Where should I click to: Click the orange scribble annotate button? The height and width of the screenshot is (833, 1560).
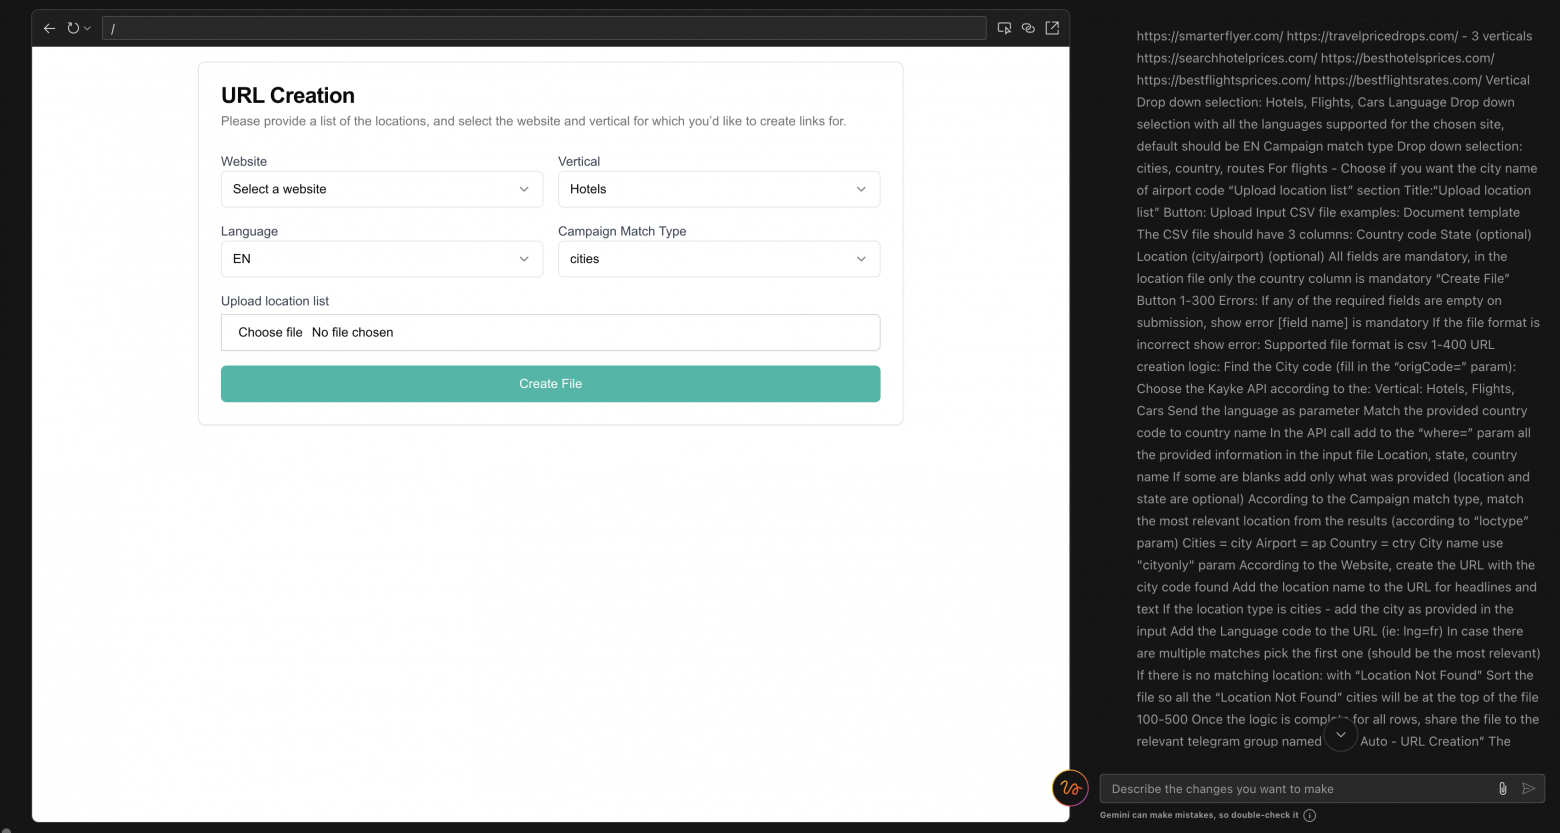[1070, 788]
